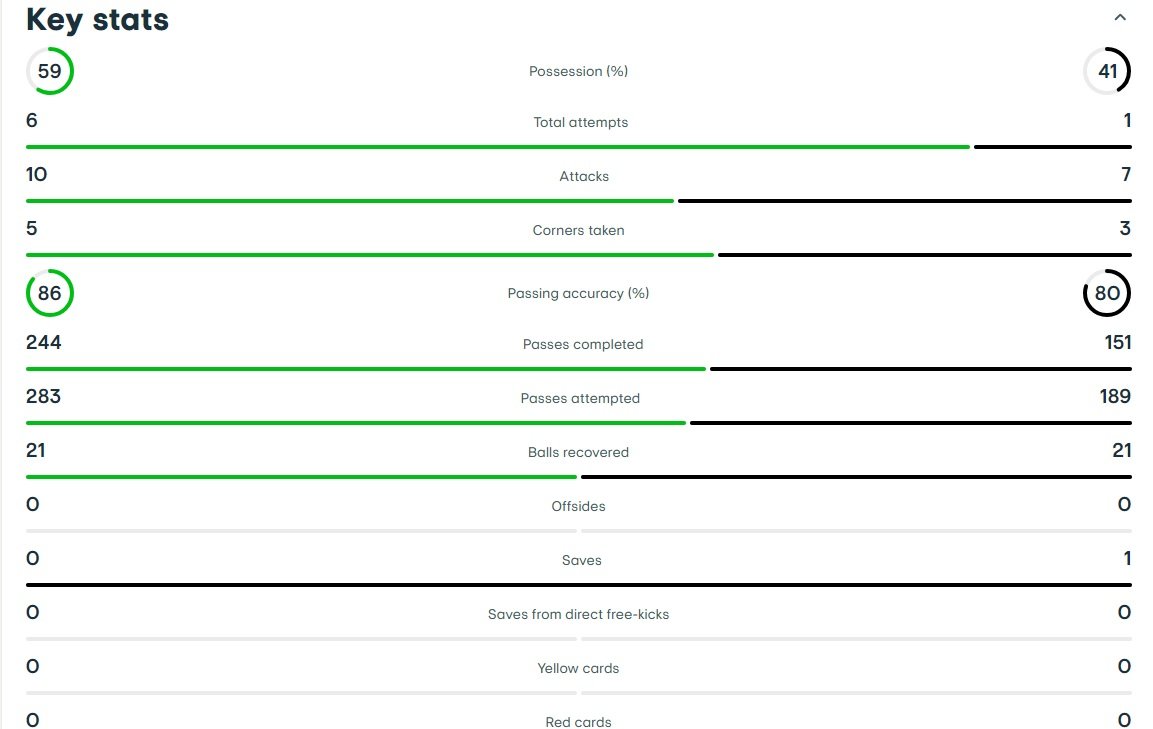Click the 86 passing accuracy circle
Image resolution: width=1153 pixels, height=729 pixels.
point(50,293)
